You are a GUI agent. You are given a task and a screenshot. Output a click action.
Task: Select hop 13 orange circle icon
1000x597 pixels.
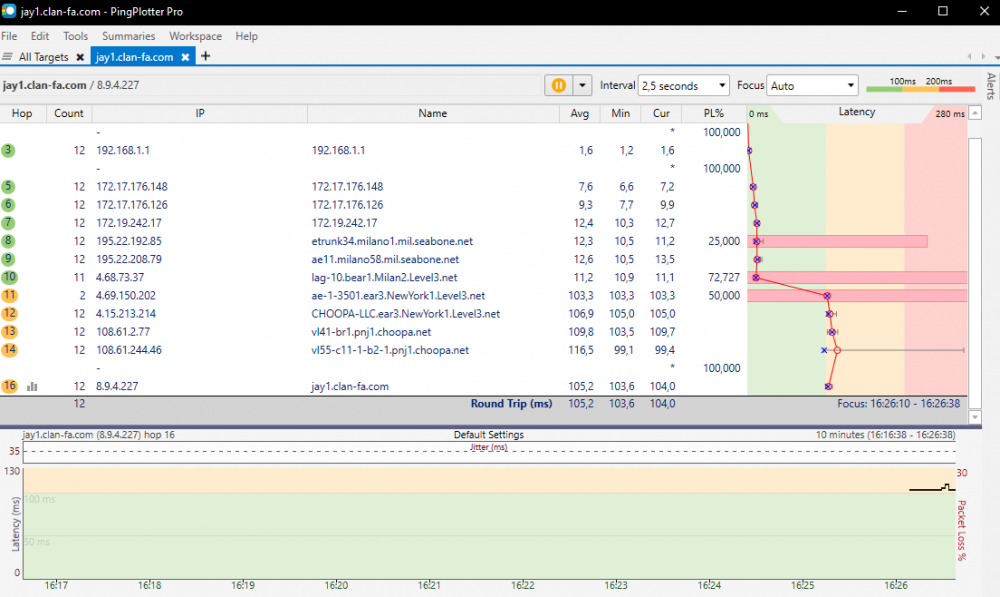point(9,332)
